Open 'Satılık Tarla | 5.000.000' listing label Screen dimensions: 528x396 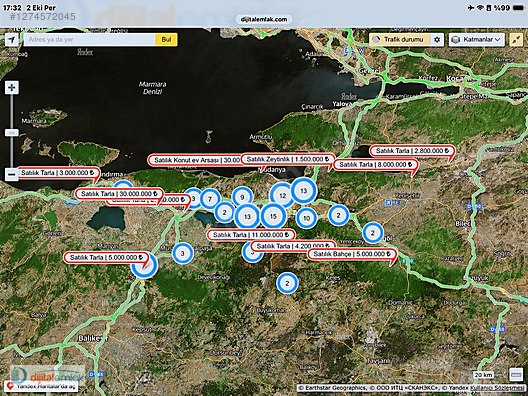click(106, 258)
